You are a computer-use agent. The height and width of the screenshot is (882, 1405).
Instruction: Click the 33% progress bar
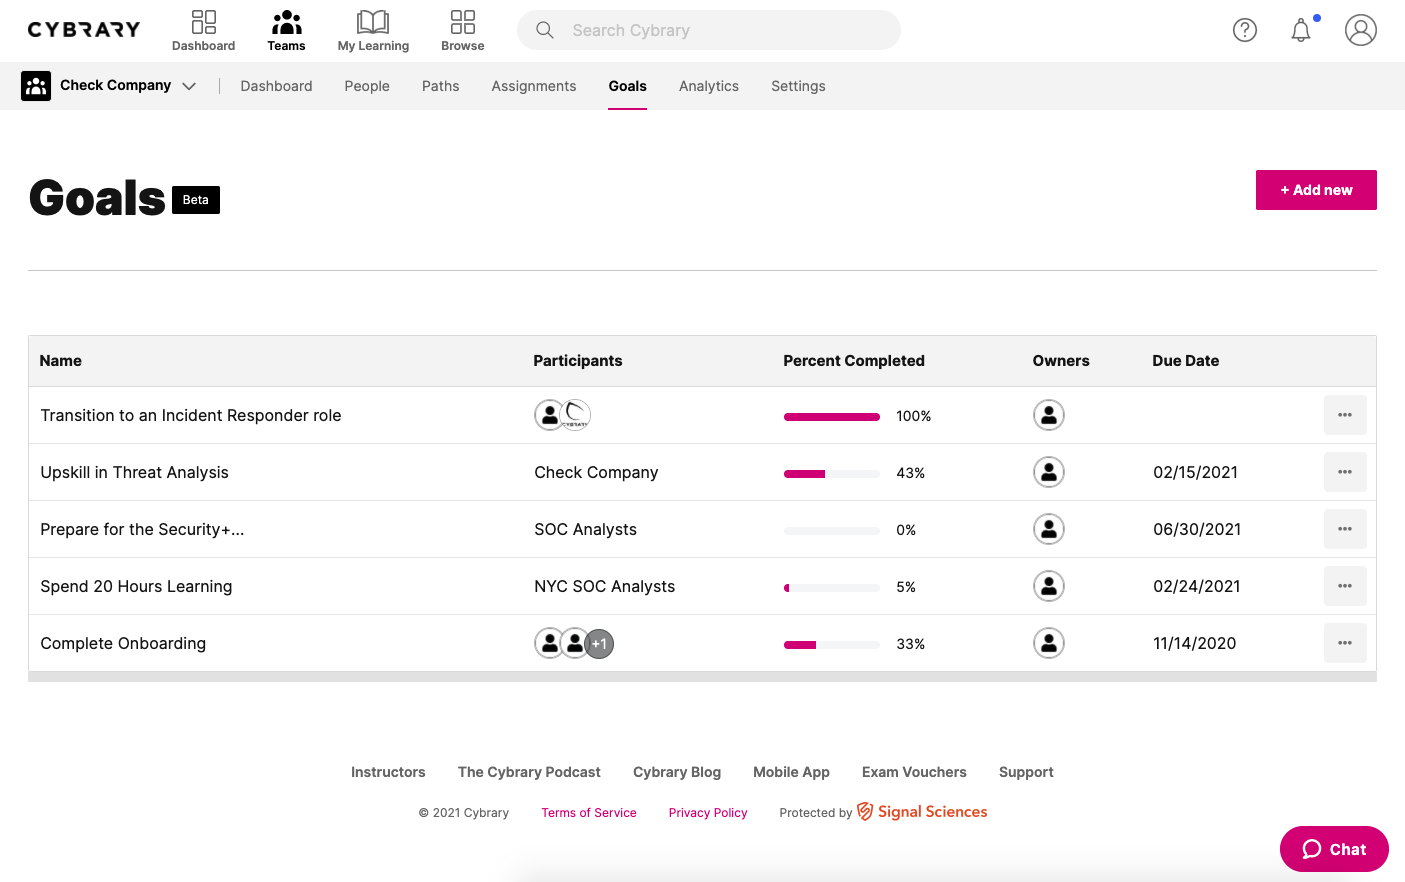click(x=832, y=645)
